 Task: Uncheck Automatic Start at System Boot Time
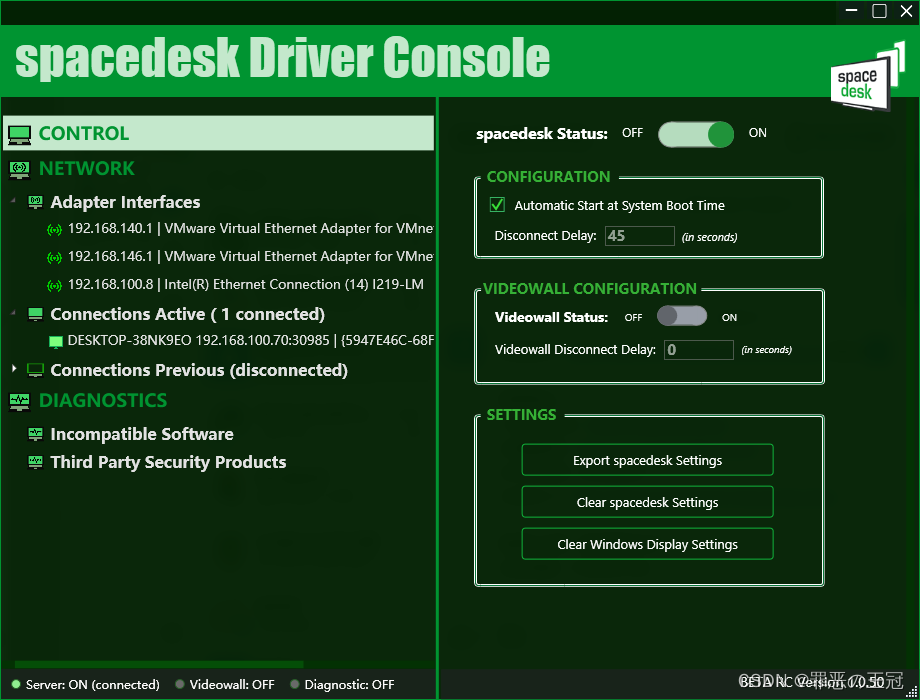[497, 205]
